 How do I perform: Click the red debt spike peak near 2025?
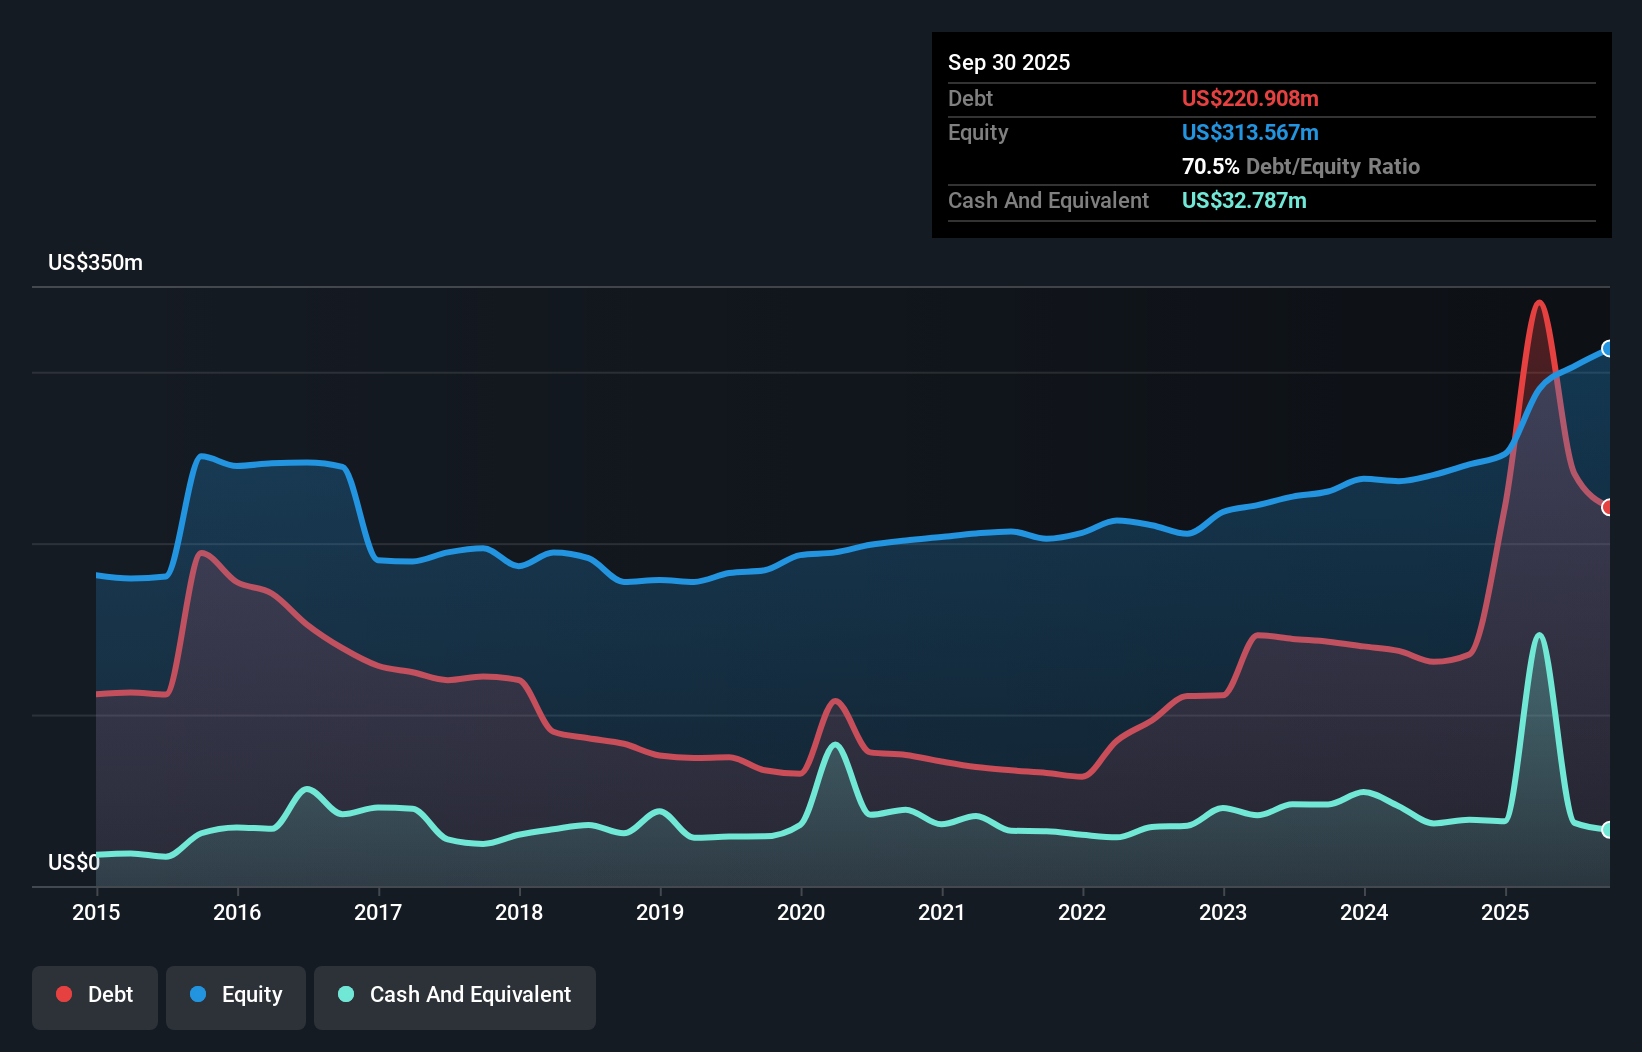1540,302
